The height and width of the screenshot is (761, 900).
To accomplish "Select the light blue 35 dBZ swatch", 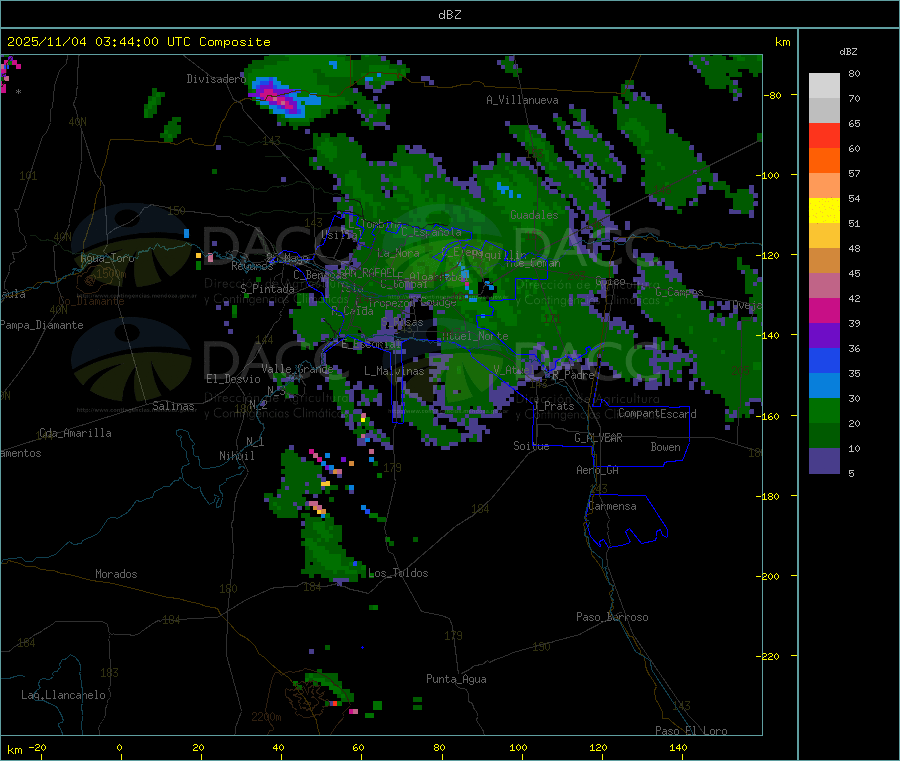I will (824, 385).
